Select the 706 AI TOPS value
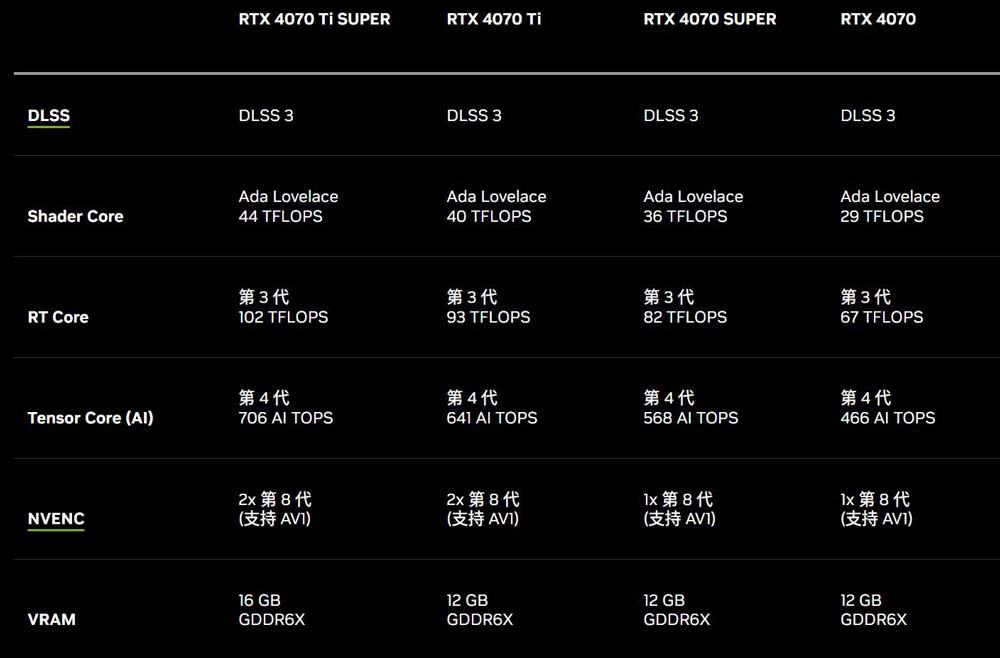Image resolution: width=1000 pixels, height=658 pixels. click(x=286, y=418)
